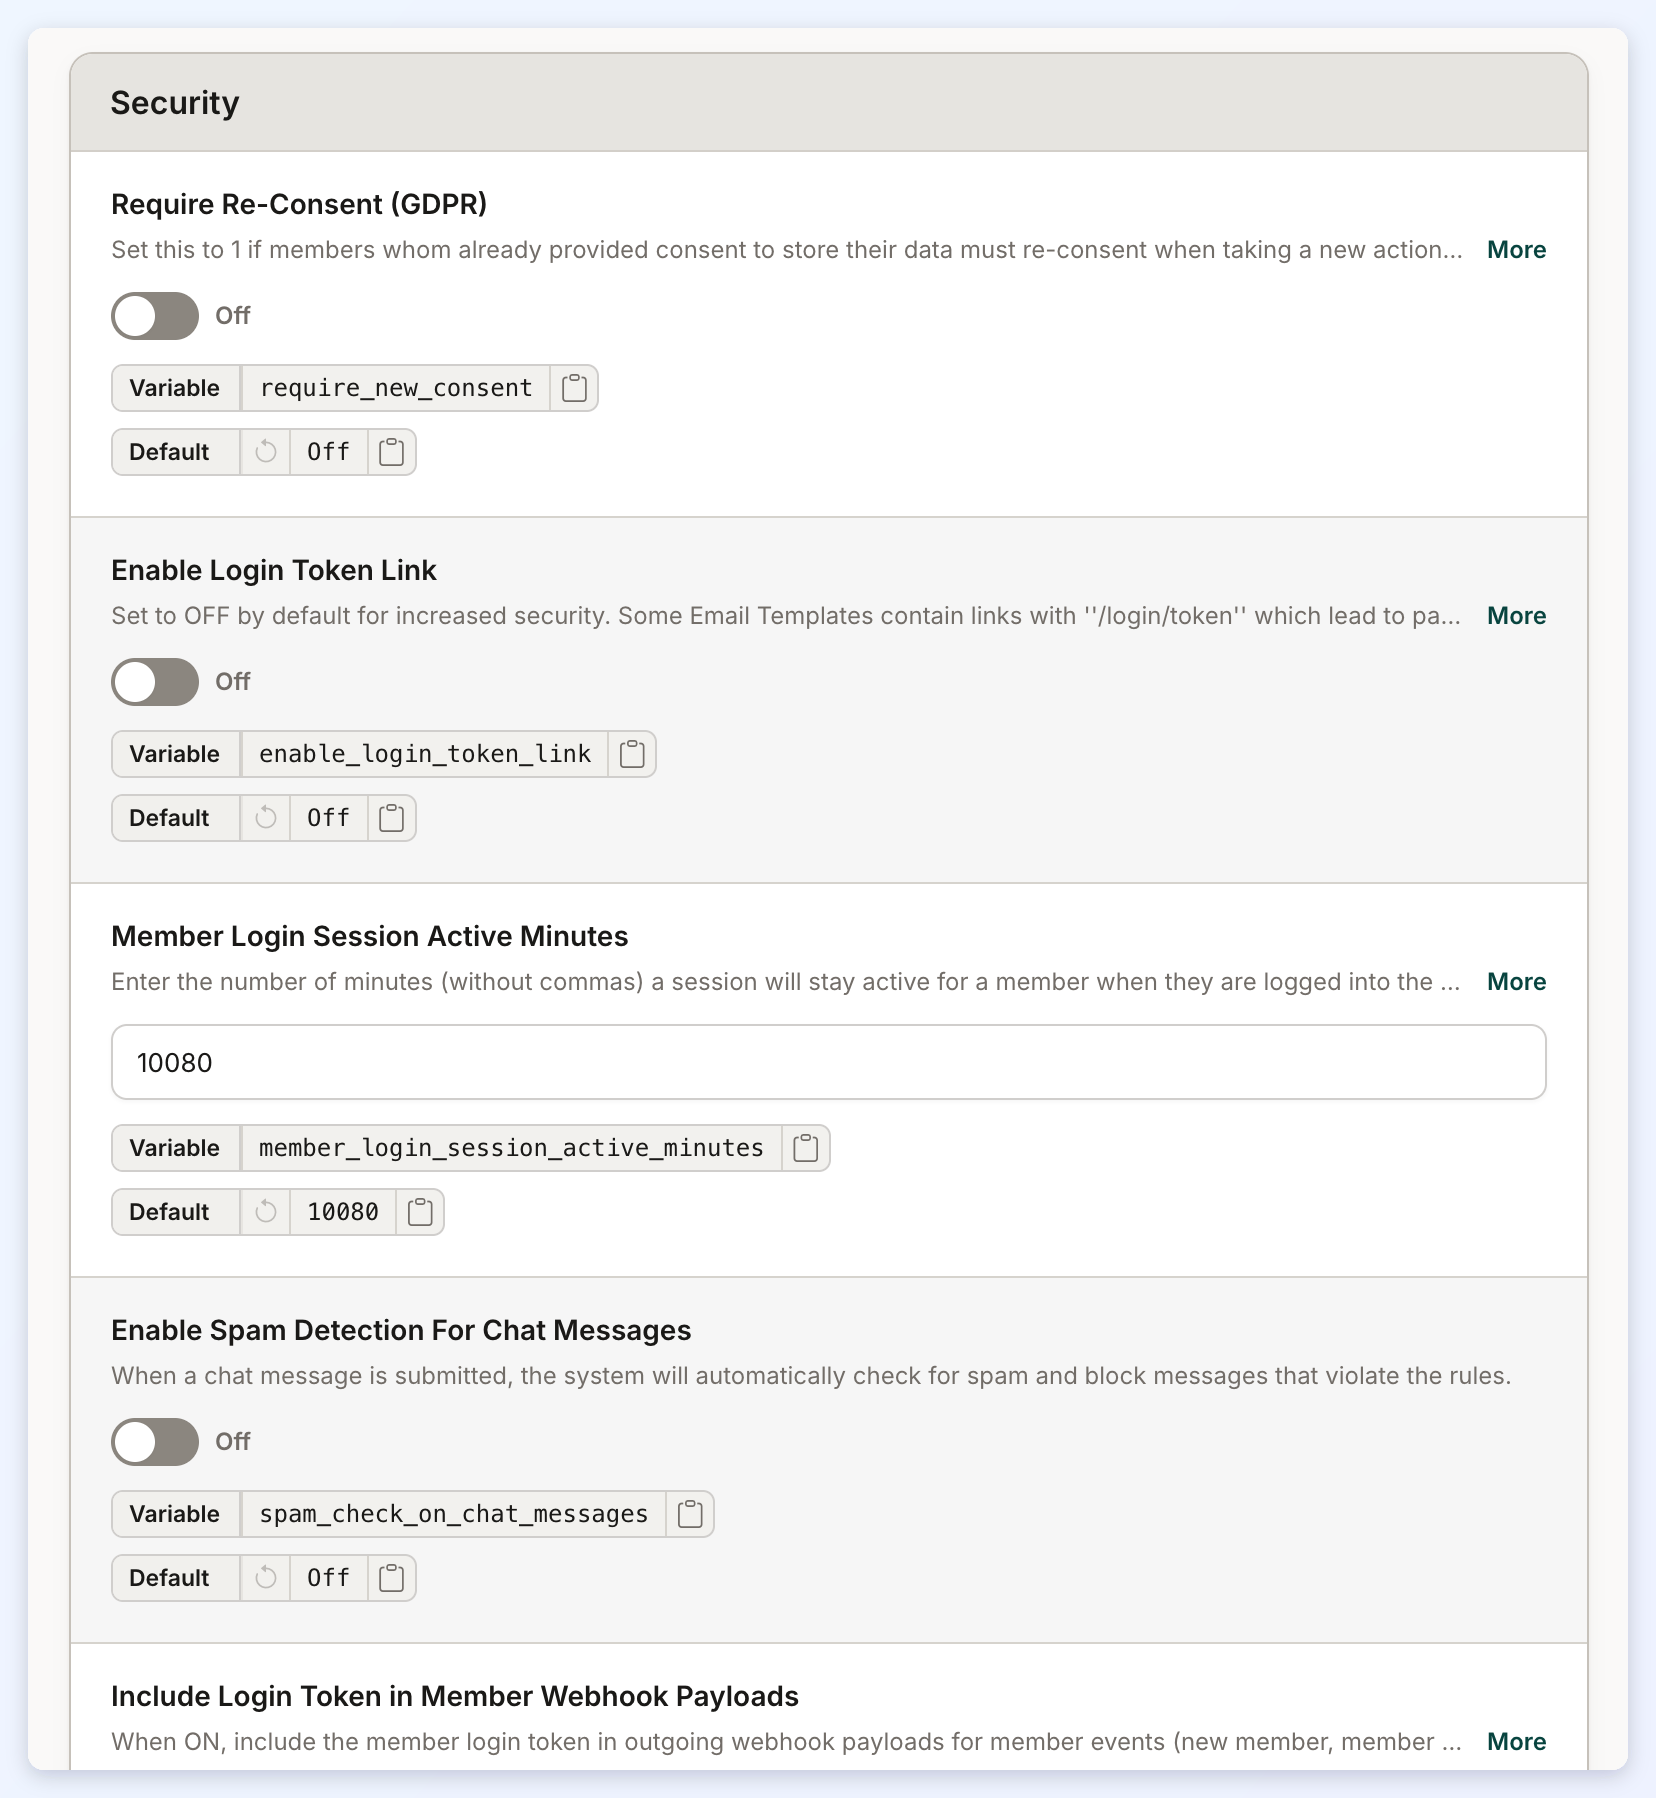This screenshot has width=1656, height=1798.
Task: Copy the member_login_session_active_minutes variable name
Action: tap(806, 1148)
